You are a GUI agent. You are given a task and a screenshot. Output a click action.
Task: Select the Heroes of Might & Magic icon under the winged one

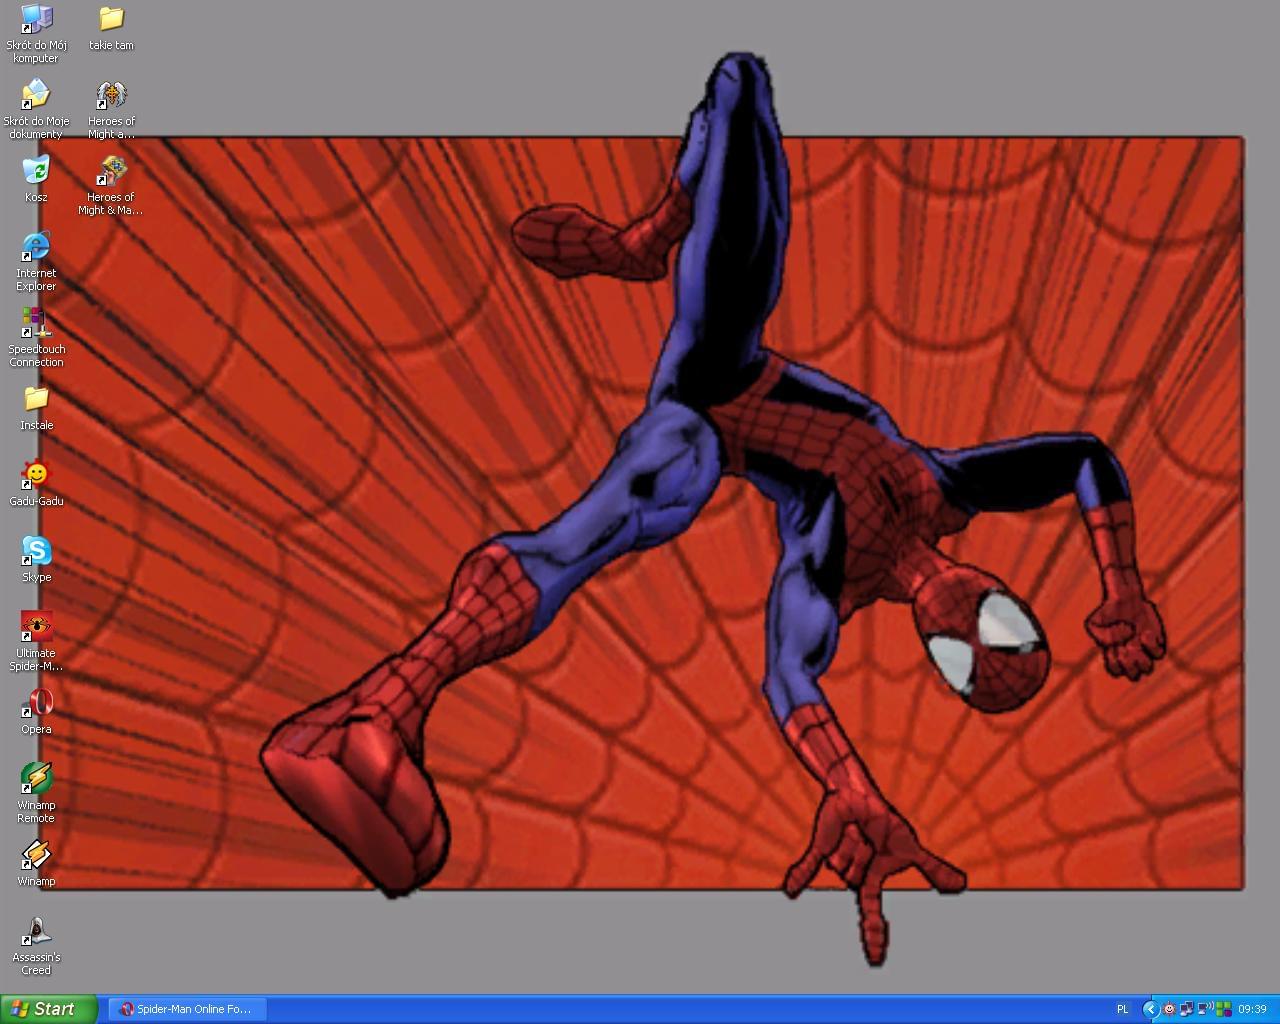[111, 171]
